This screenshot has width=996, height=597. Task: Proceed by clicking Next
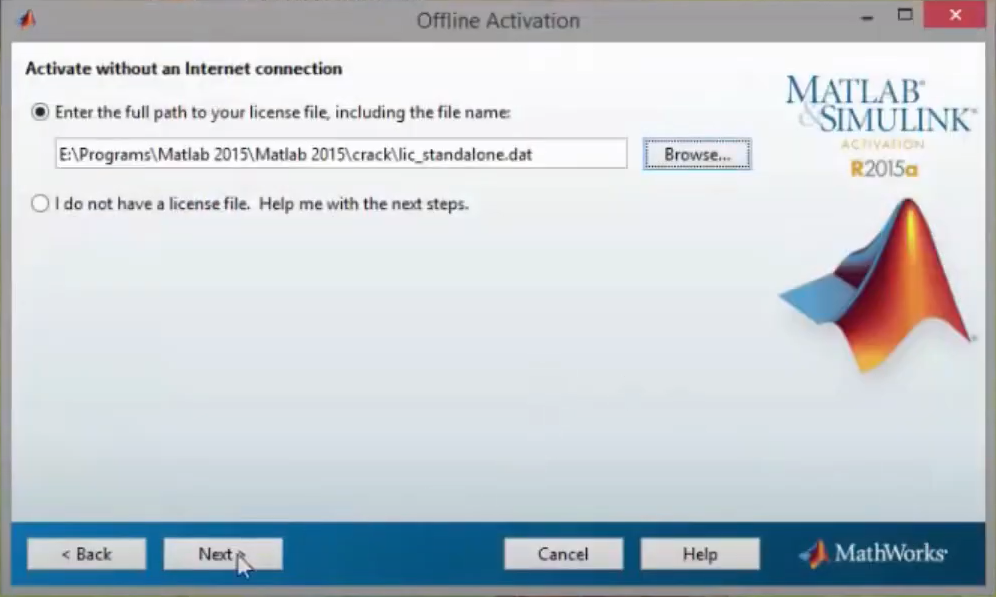pos(222,554)
